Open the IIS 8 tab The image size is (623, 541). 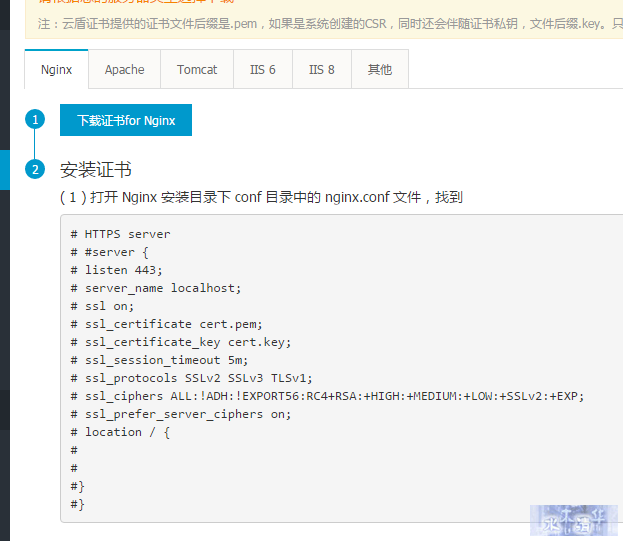click(x=322, y=70)
